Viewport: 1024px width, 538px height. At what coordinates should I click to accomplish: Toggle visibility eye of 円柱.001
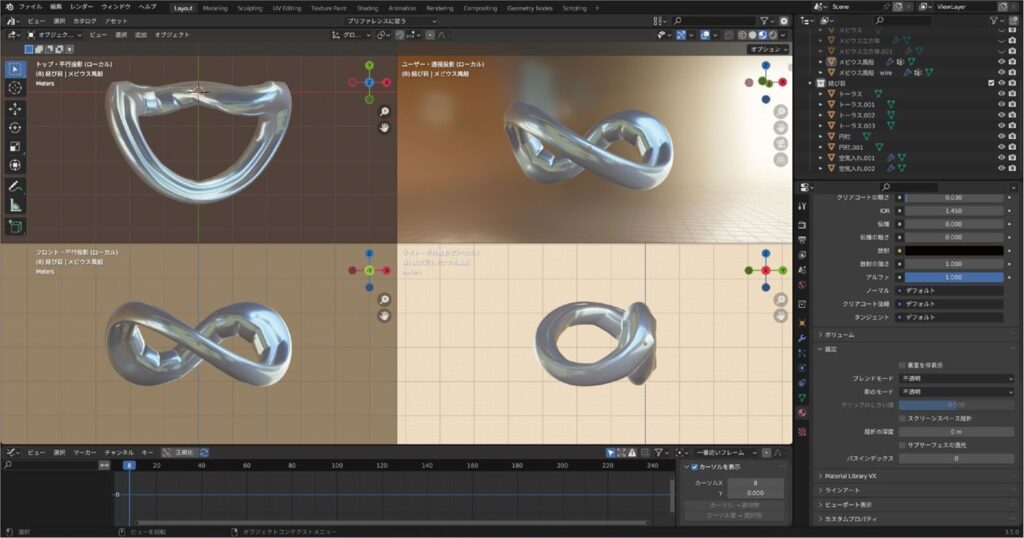(1001, 147)
